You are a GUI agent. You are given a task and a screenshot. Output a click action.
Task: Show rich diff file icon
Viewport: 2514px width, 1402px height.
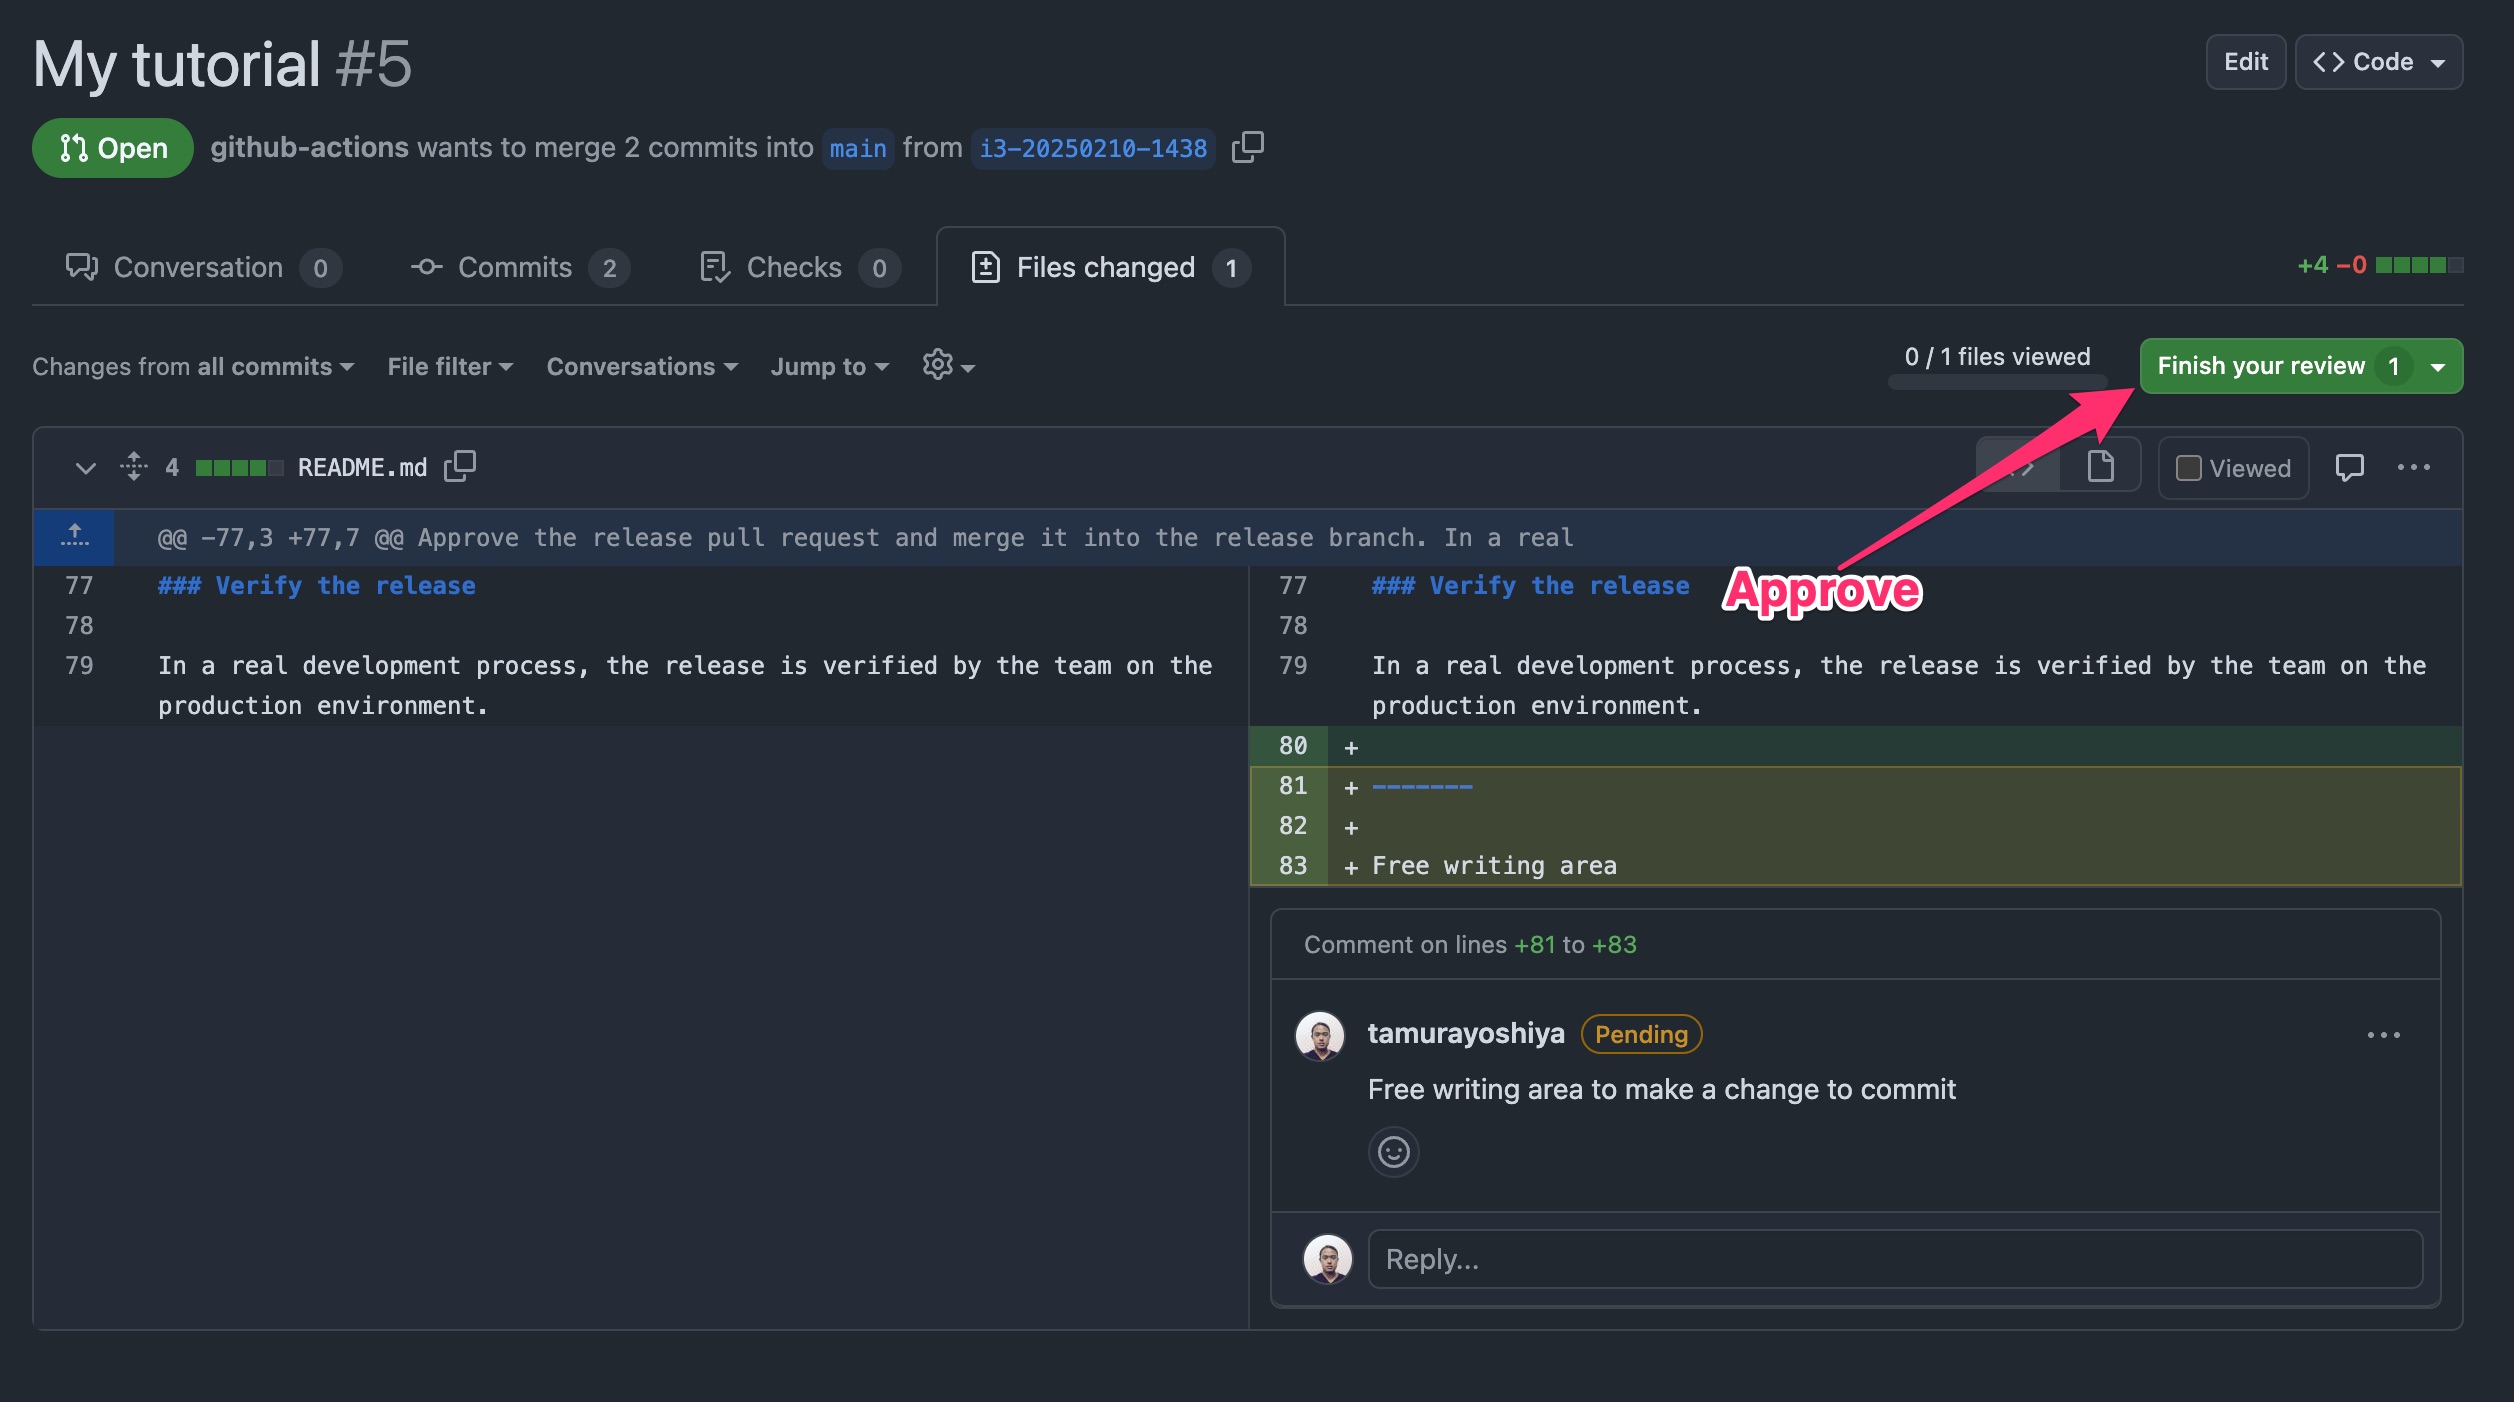pyautogui.click(x=2100, y=466)
